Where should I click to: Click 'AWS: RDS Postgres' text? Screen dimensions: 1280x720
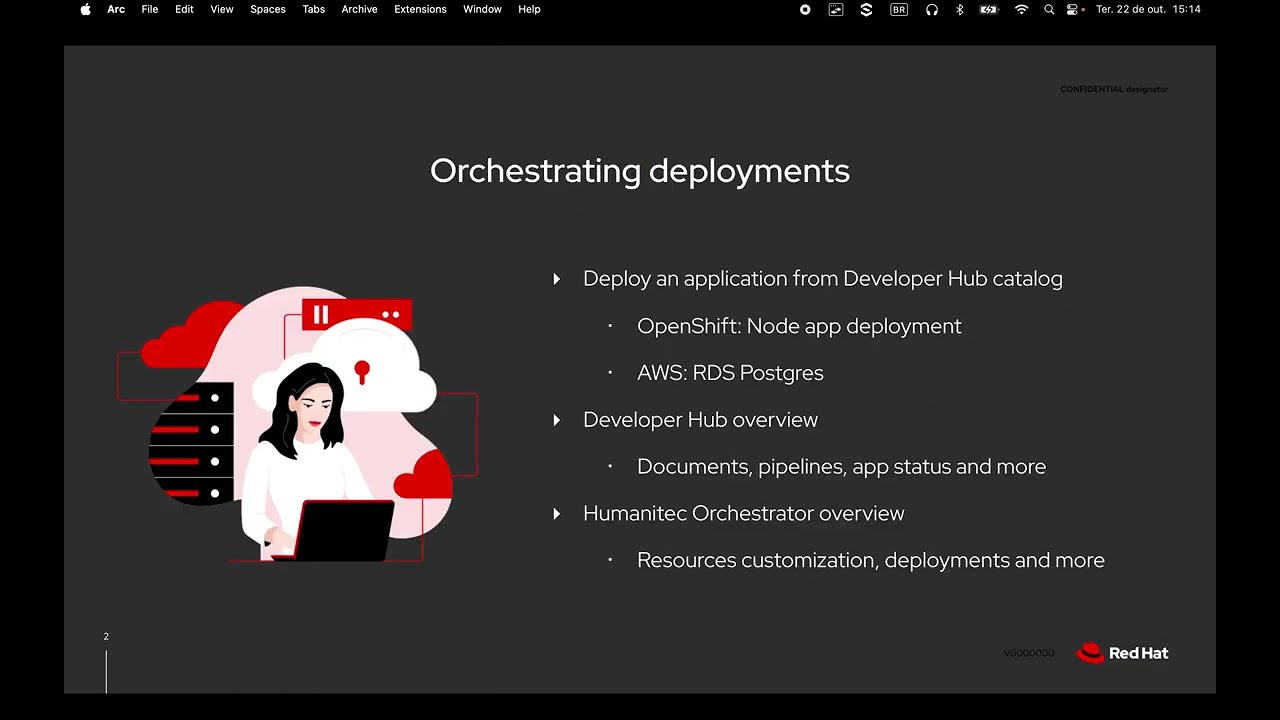[730, 373]
